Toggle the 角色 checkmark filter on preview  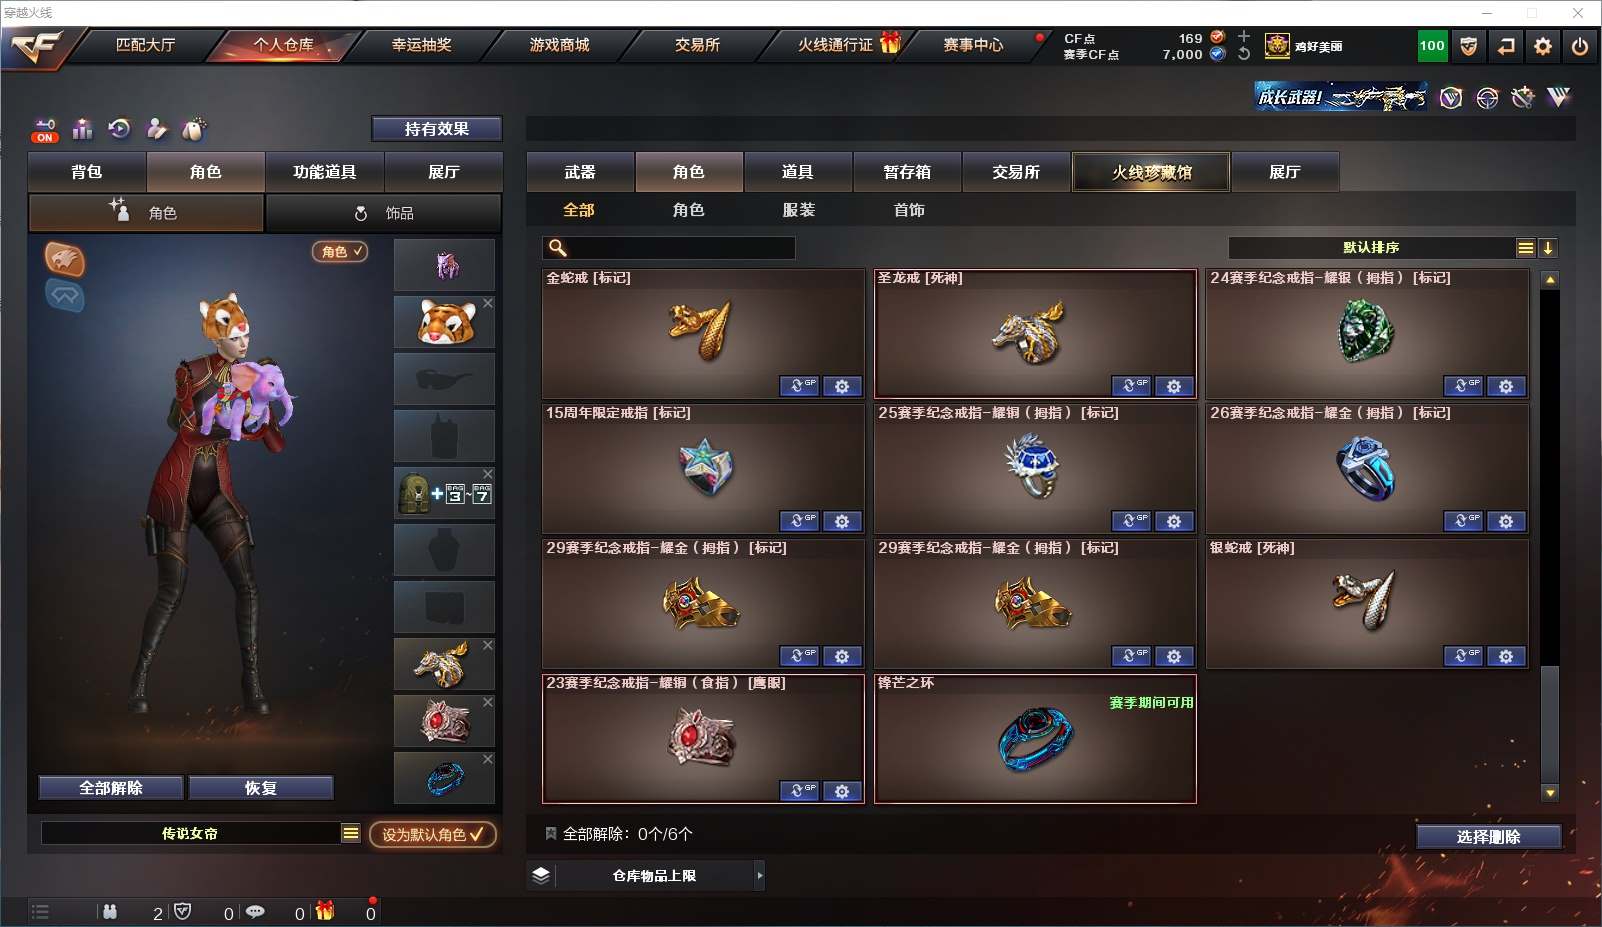click(x=340, y=252)
